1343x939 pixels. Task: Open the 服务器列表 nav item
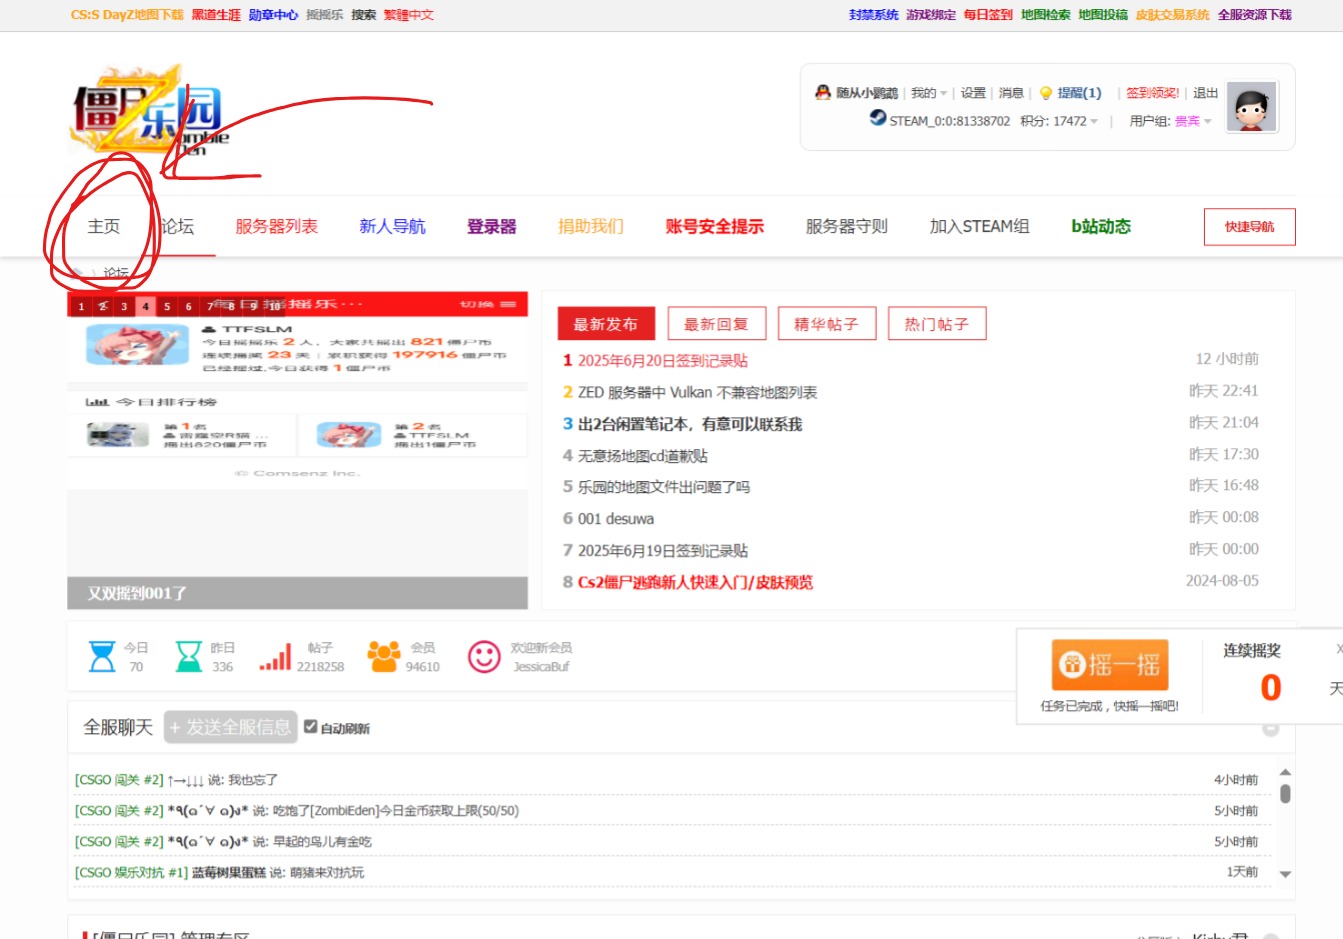pyautogui.click(x=276, y=227)
